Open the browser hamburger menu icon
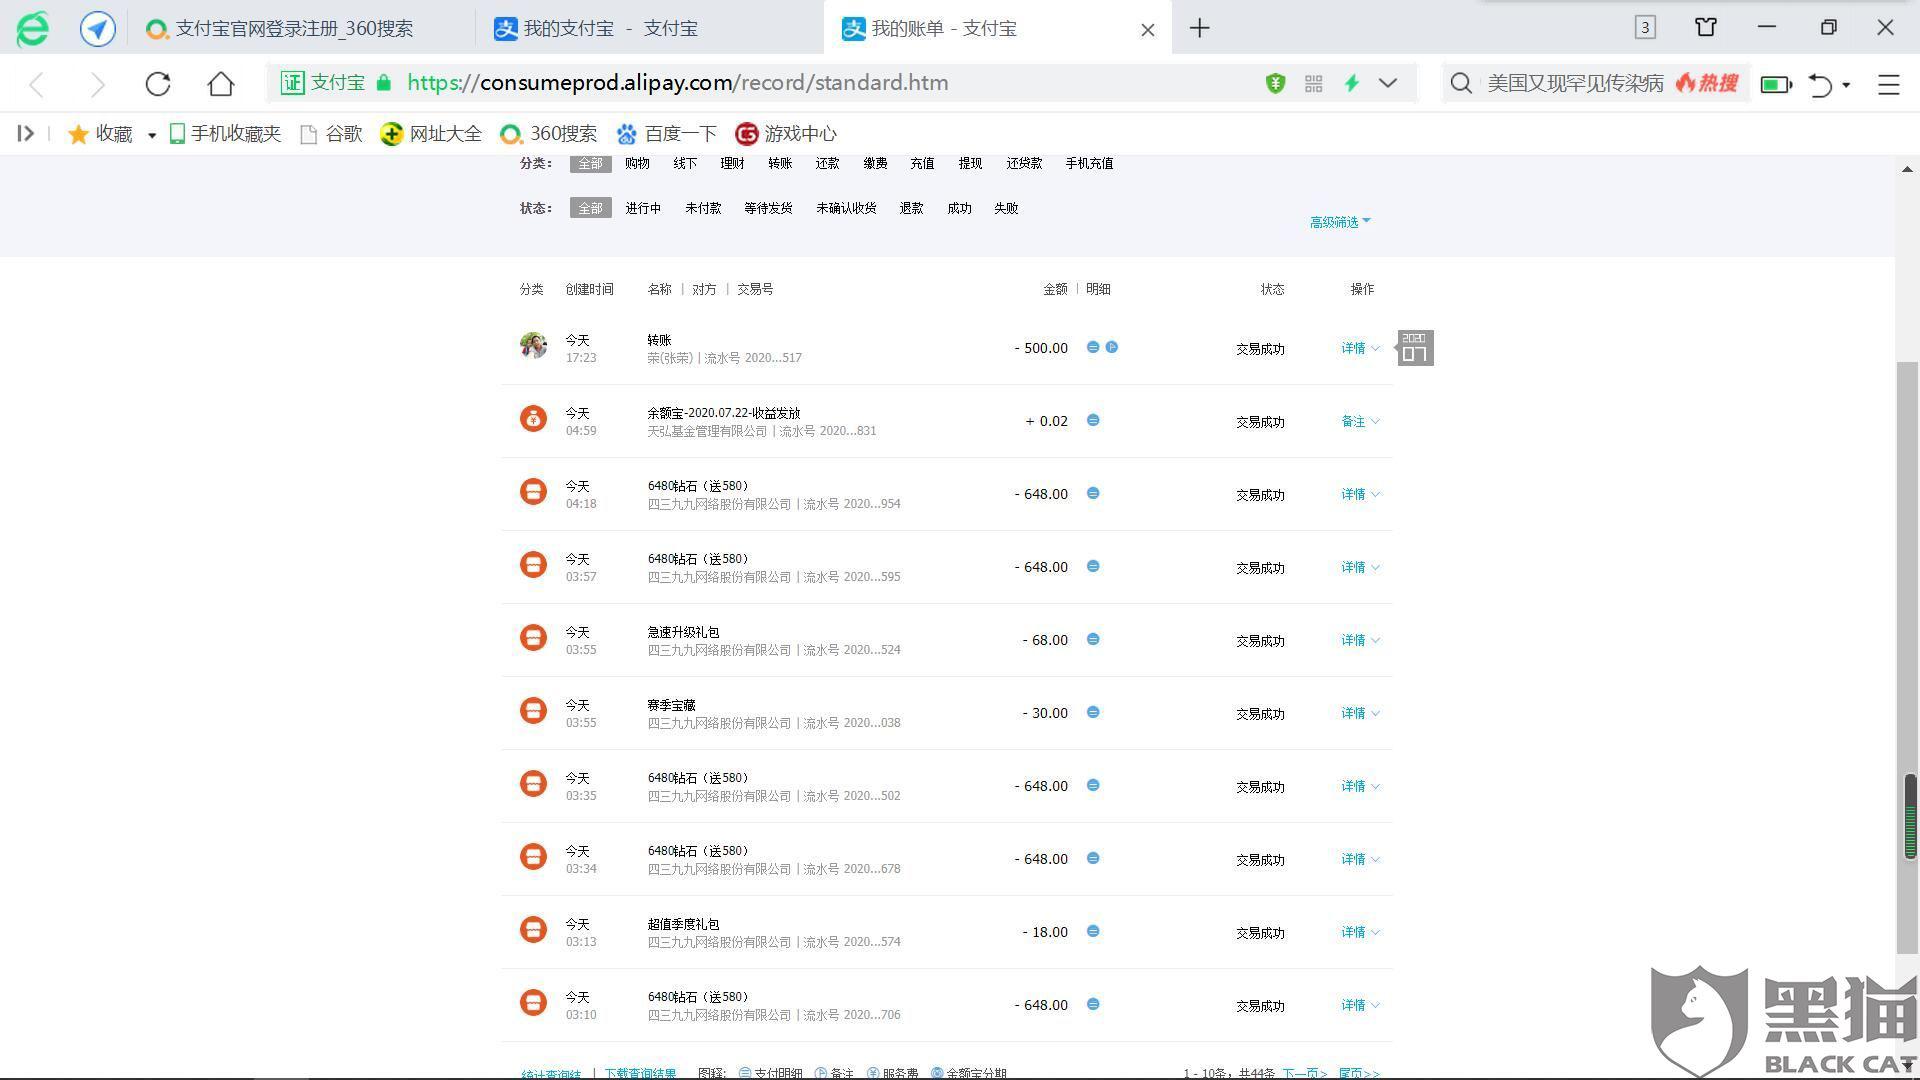Image resolution: width=1920 pixels, height=1080 pixels. pyautogui.click(x=1888, y=85)
